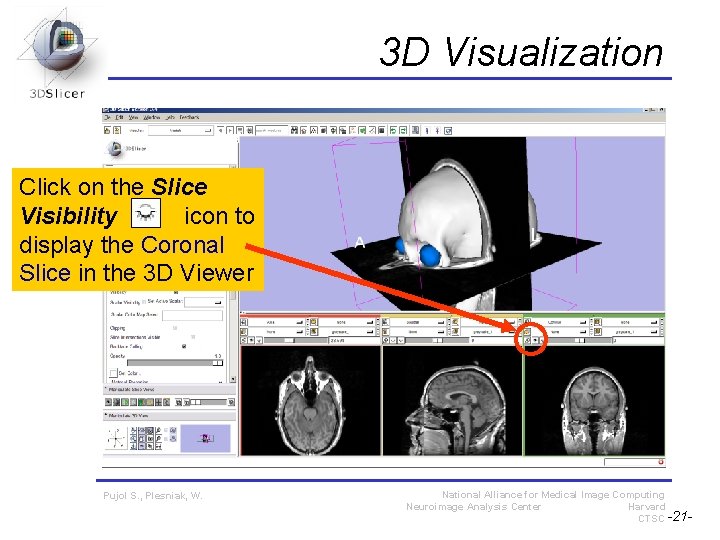Toggle Slice intersections visible checkbox
Image resolution: width=720 pixels, height=540 pixels.
coord(193,337)
